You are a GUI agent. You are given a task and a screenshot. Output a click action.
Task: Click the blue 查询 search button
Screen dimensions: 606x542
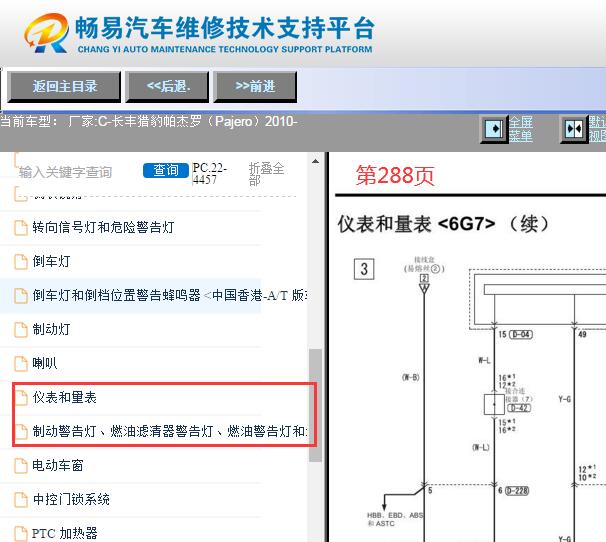(166, 170)
